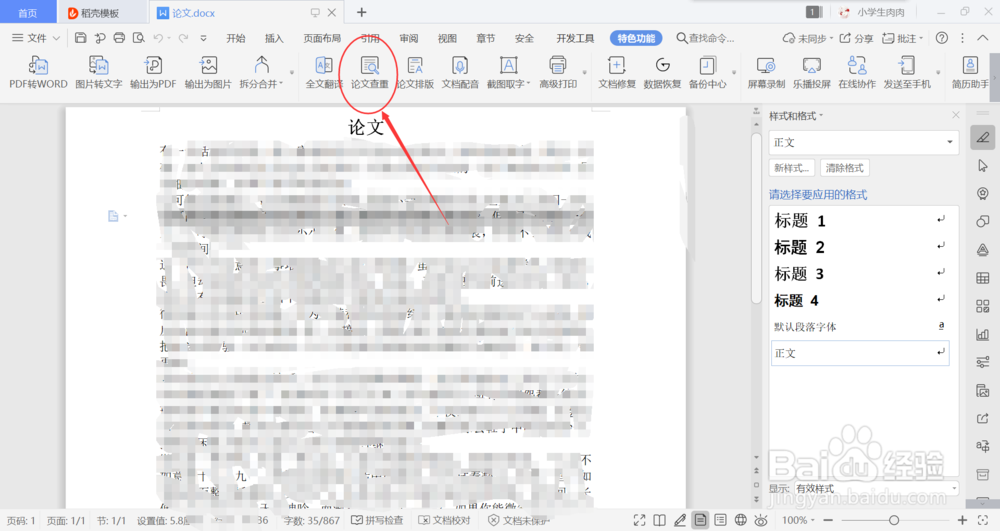This screenshot has width=1000, height=531.
Task: Adjust the zoom slider handle
Action: (x=894, y=520)
